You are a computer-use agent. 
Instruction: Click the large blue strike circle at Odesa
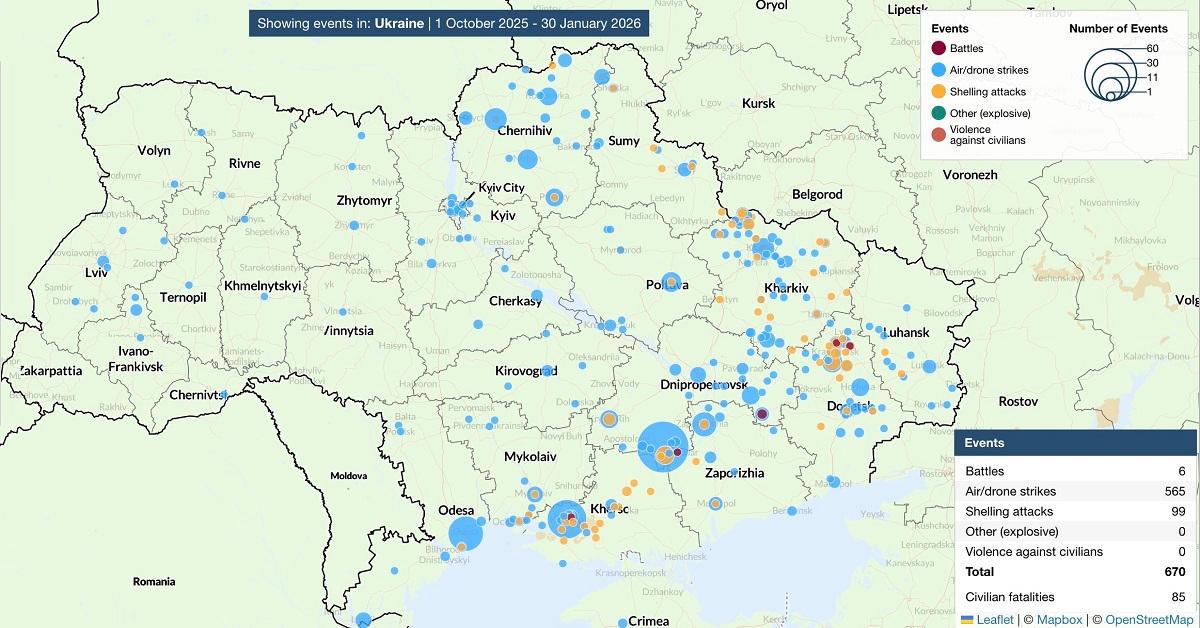[x=465, y=534]
